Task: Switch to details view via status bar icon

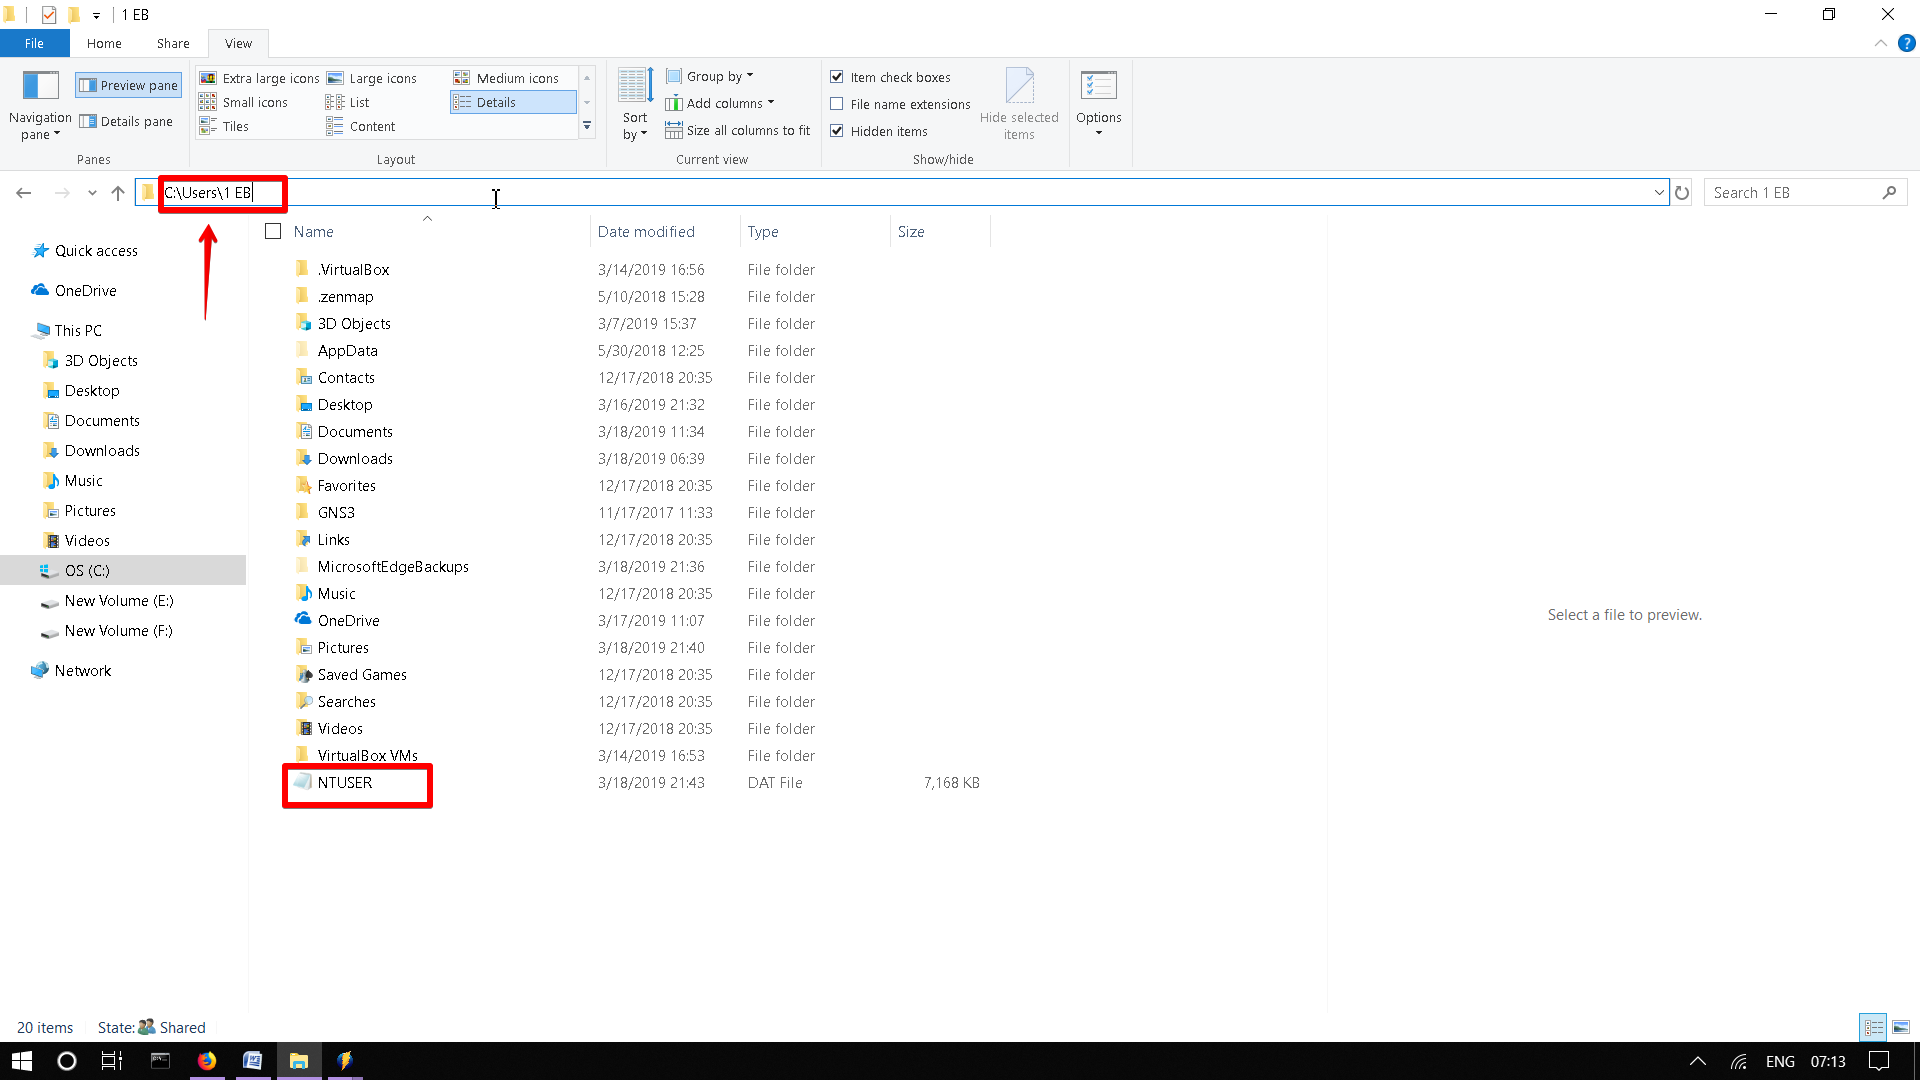Action: click(x=1873, y=1027)
